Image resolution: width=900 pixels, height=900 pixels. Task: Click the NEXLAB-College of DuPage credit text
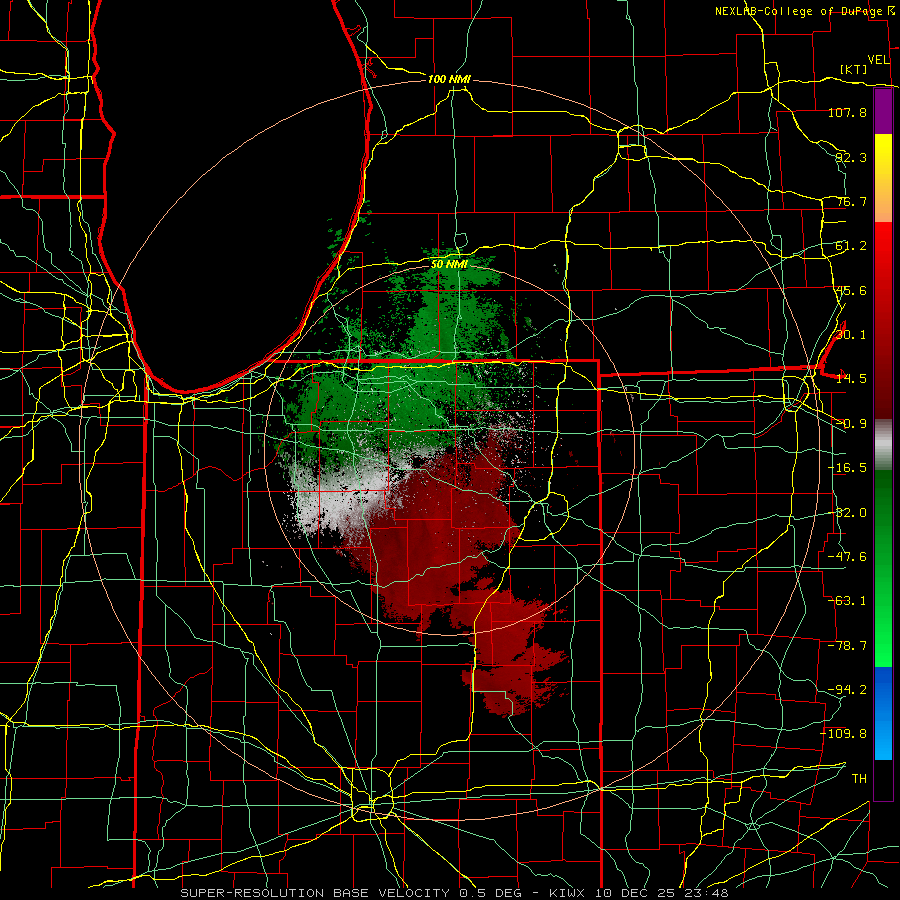[x=799, y=11]
